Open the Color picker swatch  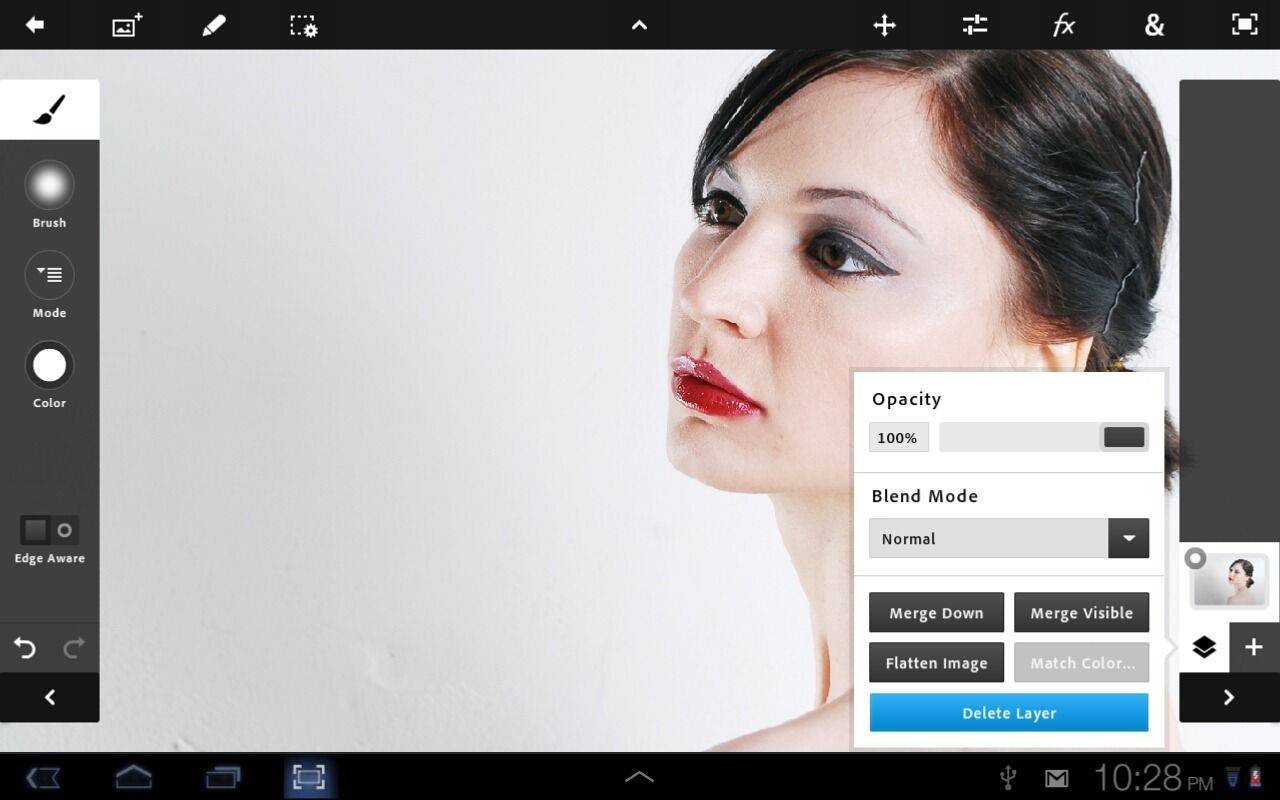[49, 364]
